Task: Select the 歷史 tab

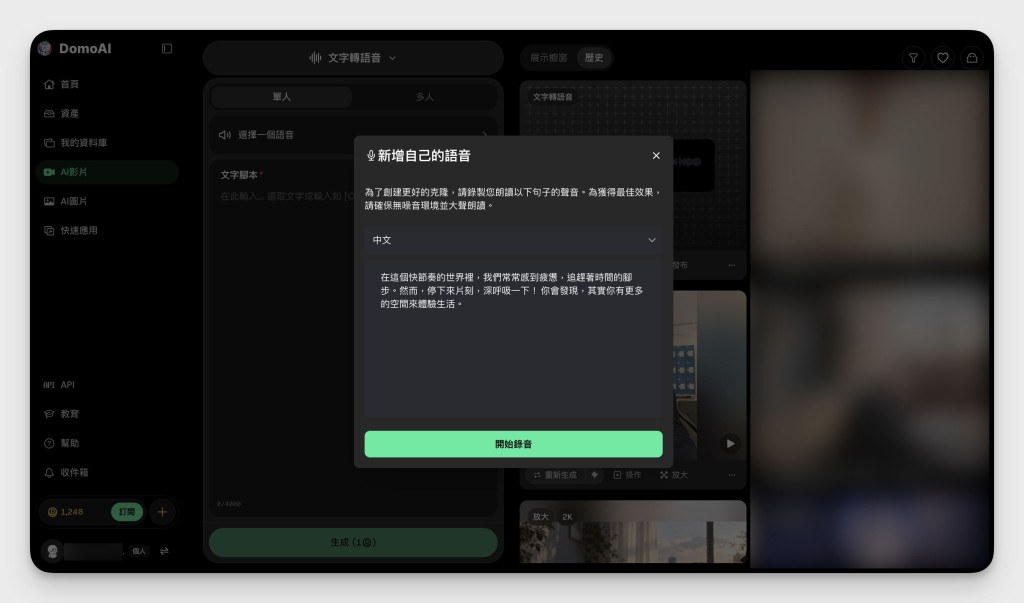Action: (594, 57)
